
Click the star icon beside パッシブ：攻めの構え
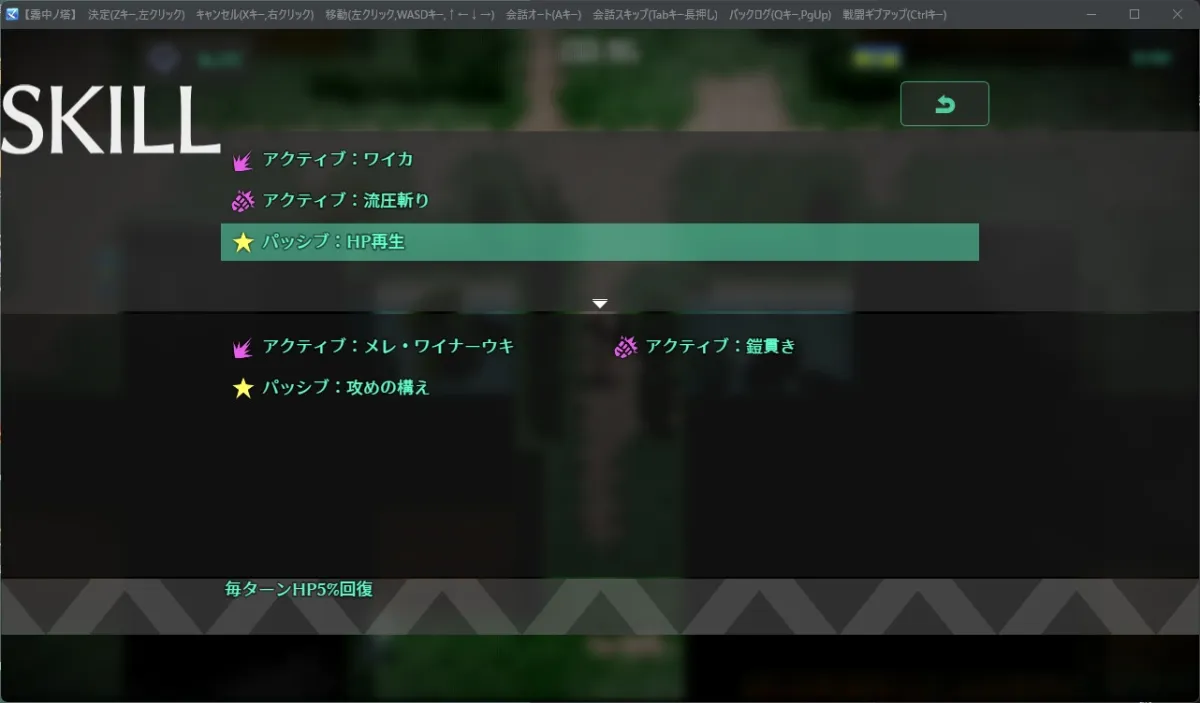coord(243,387)
